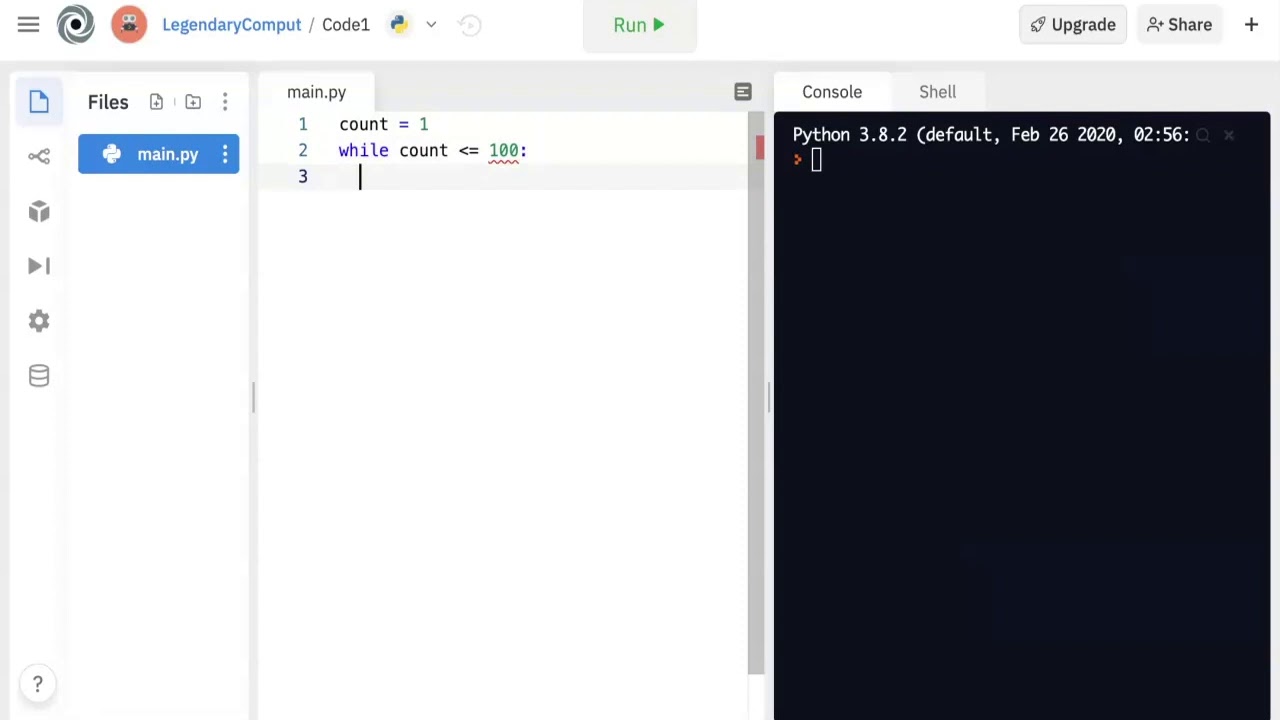Screen dimensions: 1280x720
Task: Run the program with Run button
Action: pos(640,25)
